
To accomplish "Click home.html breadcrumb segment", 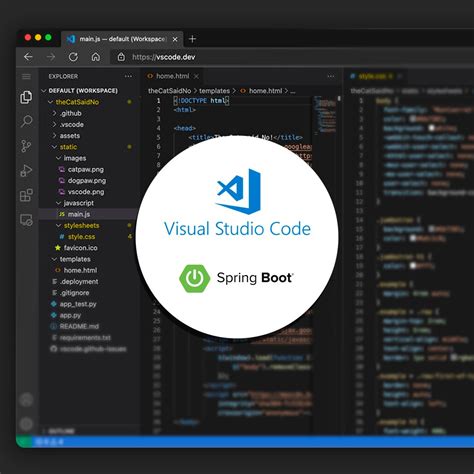I will point(261,91).
